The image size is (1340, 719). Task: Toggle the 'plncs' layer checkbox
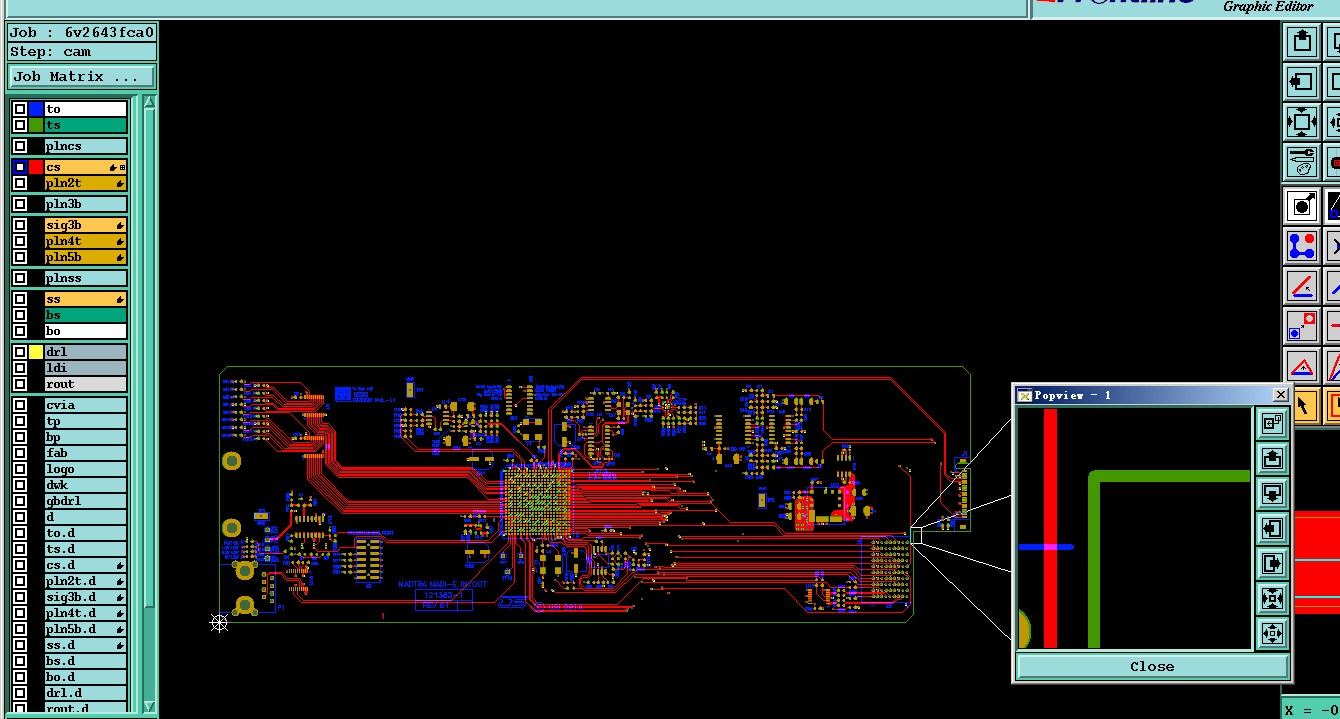(x=20, y=146)
